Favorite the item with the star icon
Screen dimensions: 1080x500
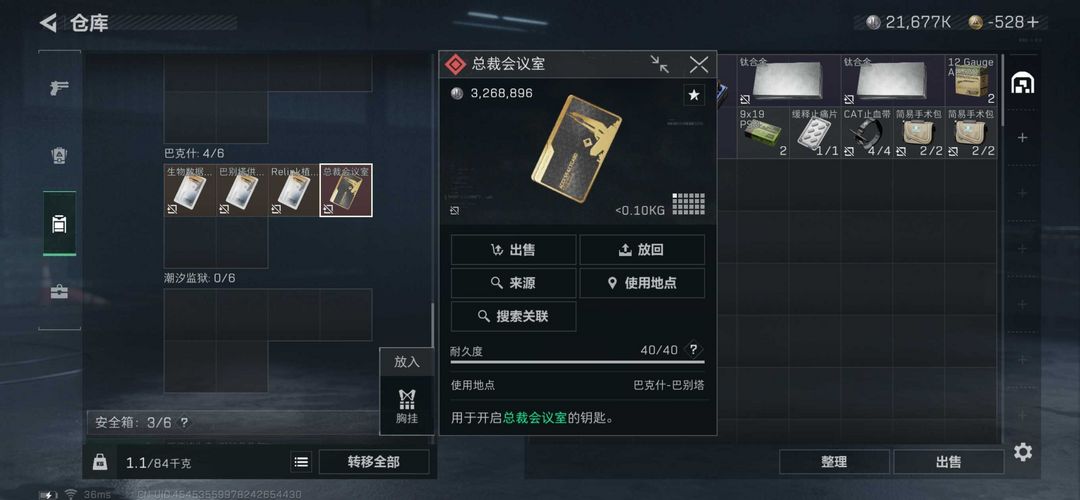[694, 95]
